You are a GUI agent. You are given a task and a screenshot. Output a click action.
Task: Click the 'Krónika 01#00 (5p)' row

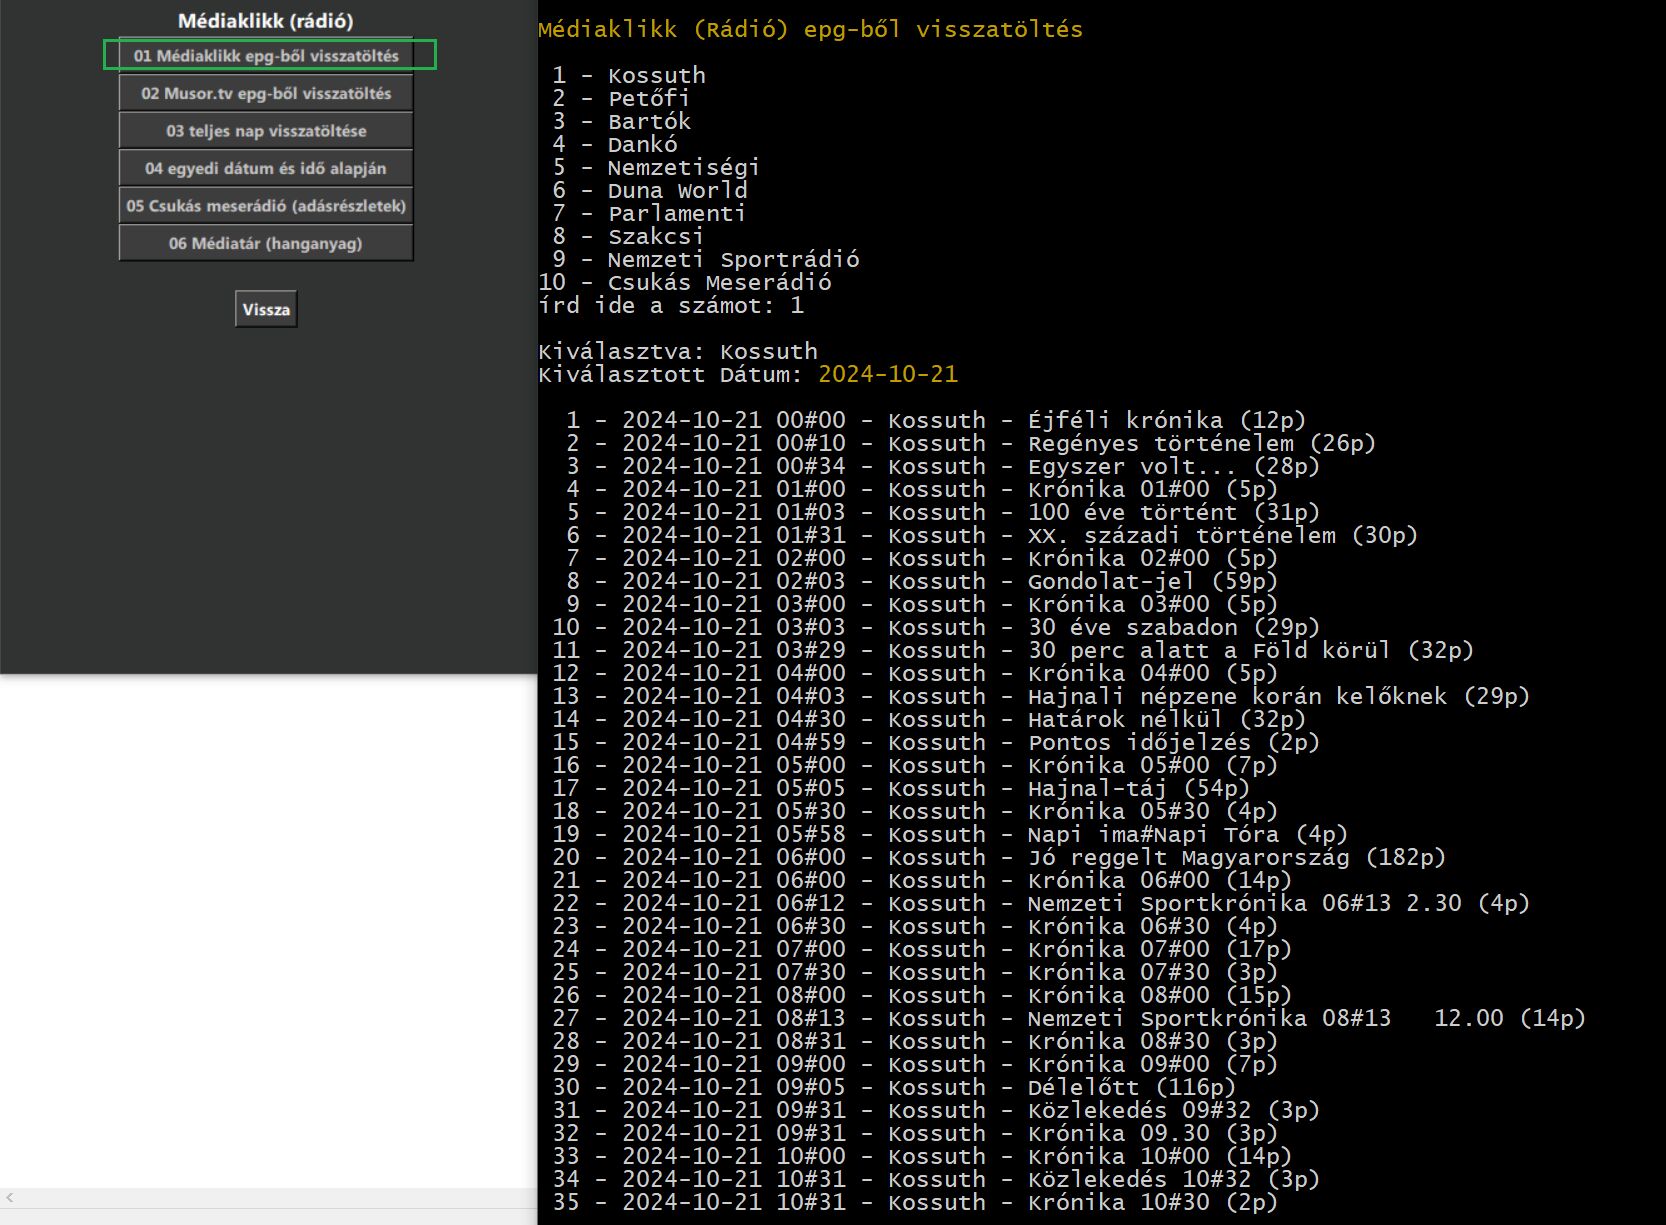pos(922,490)
